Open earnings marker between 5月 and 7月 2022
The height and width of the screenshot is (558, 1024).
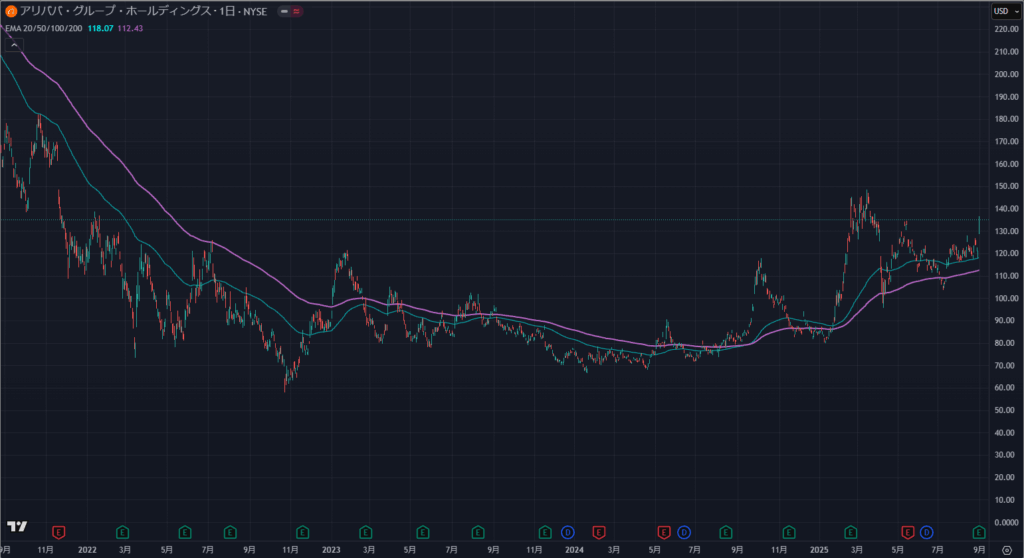tap(185, 533)
